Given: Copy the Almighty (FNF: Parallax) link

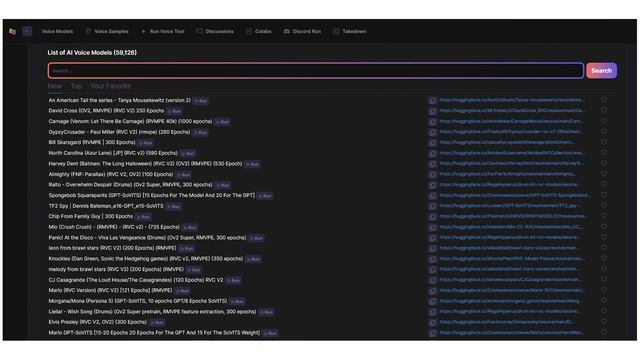Looking at the screenshot, I should tap(433, 175).
